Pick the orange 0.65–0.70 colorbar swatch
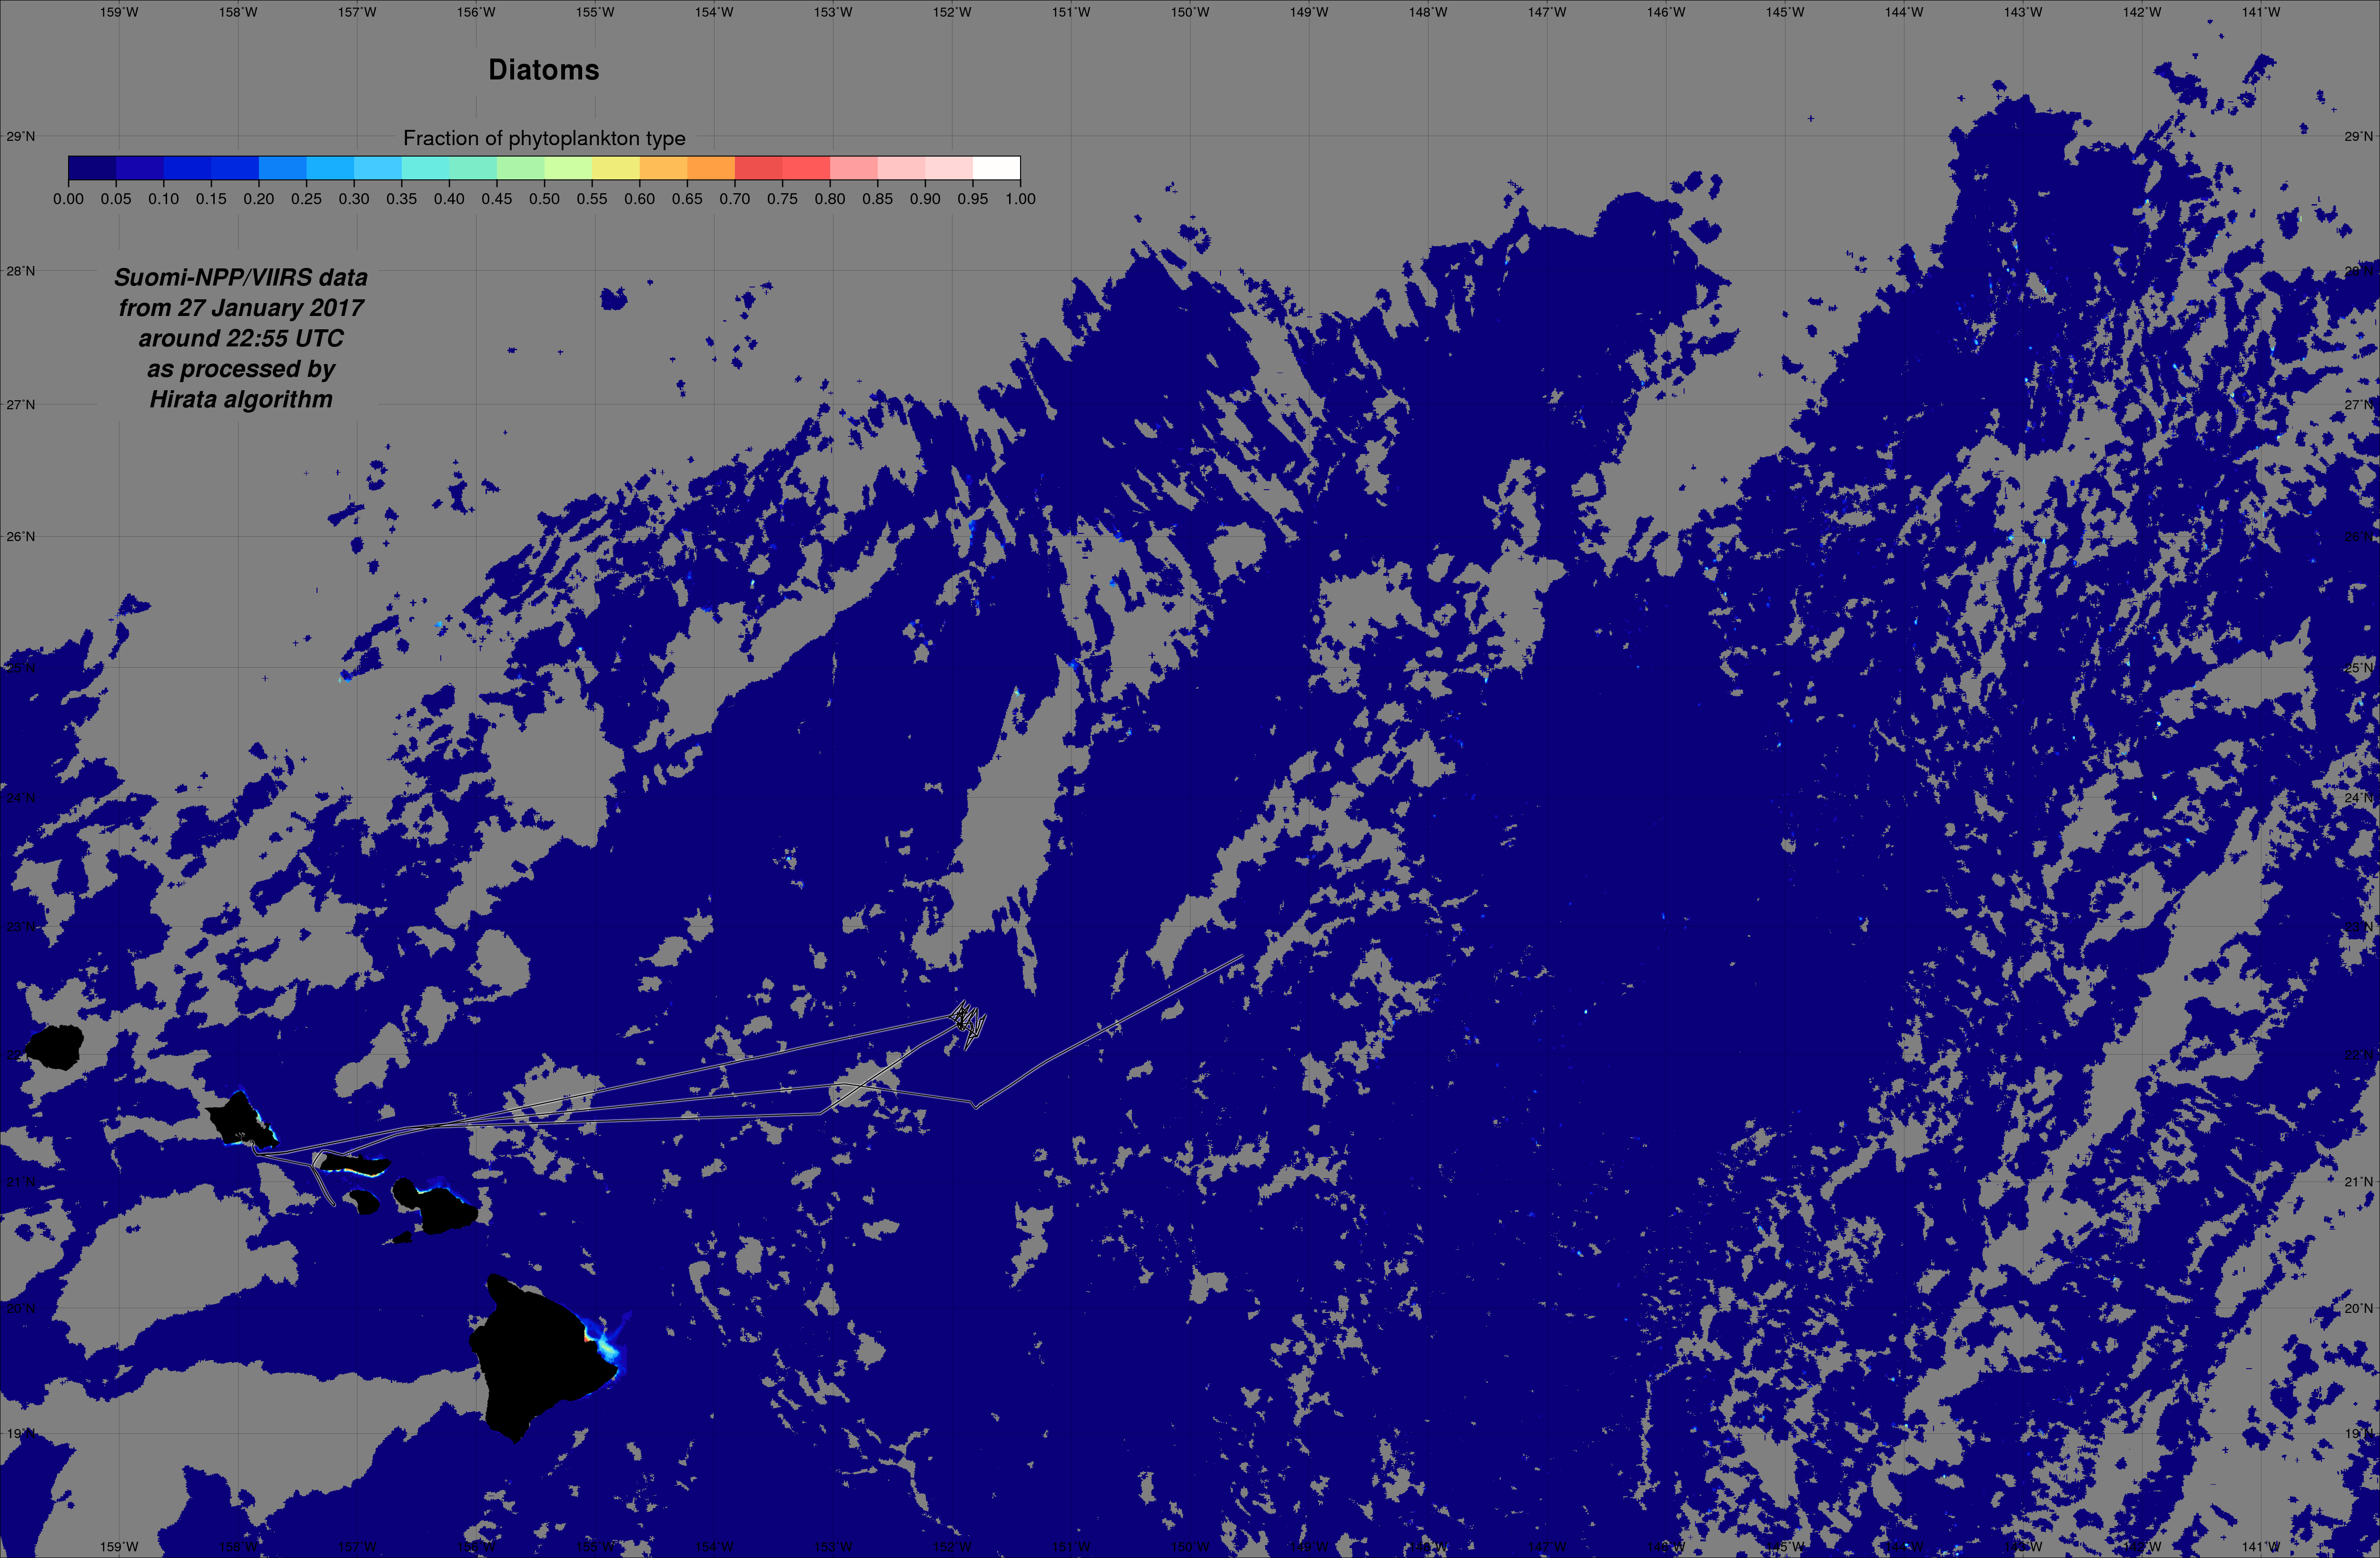 click(x=711, y=168)
